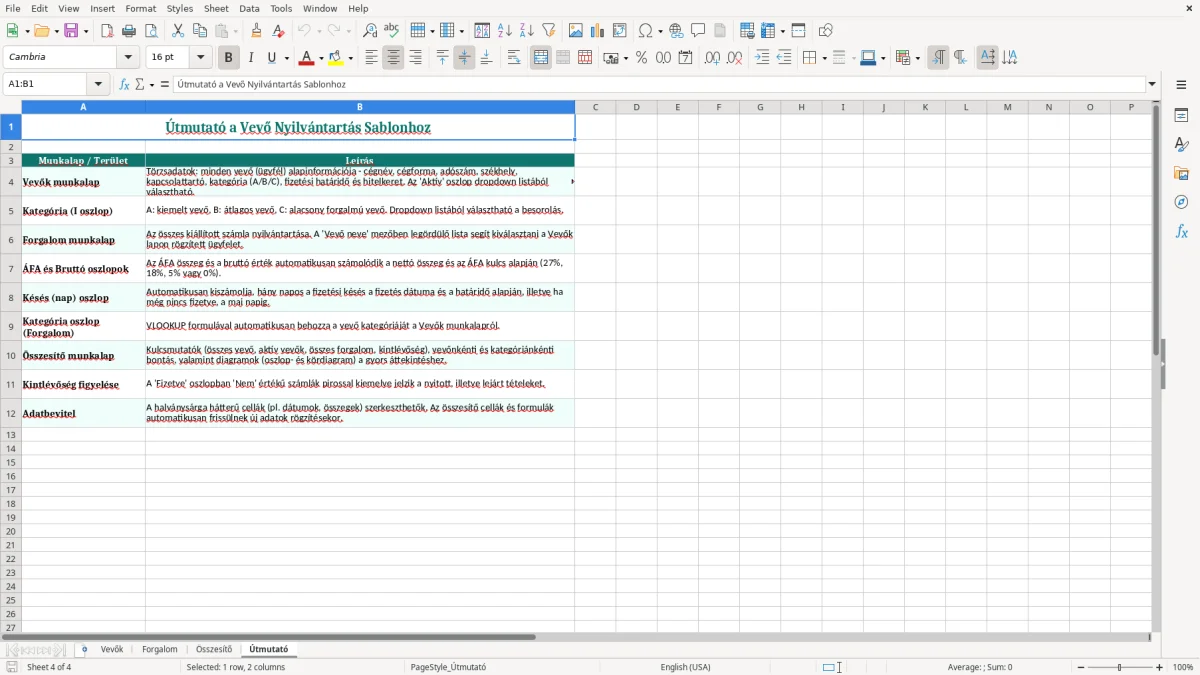Toggle Left-To-Right text direction
The height and width of the screenshot is (675, 1200).
click(938, 58)
